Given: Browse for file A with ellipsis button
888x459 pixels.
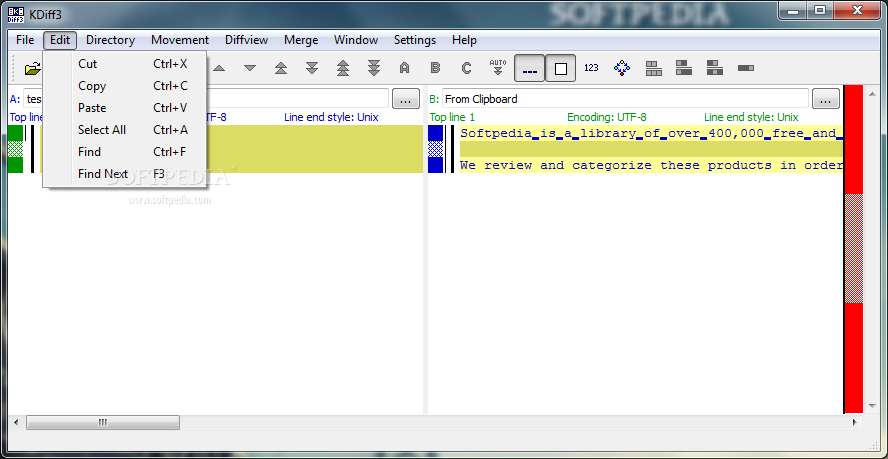Looking at the screenshot, I should [405, 99].
